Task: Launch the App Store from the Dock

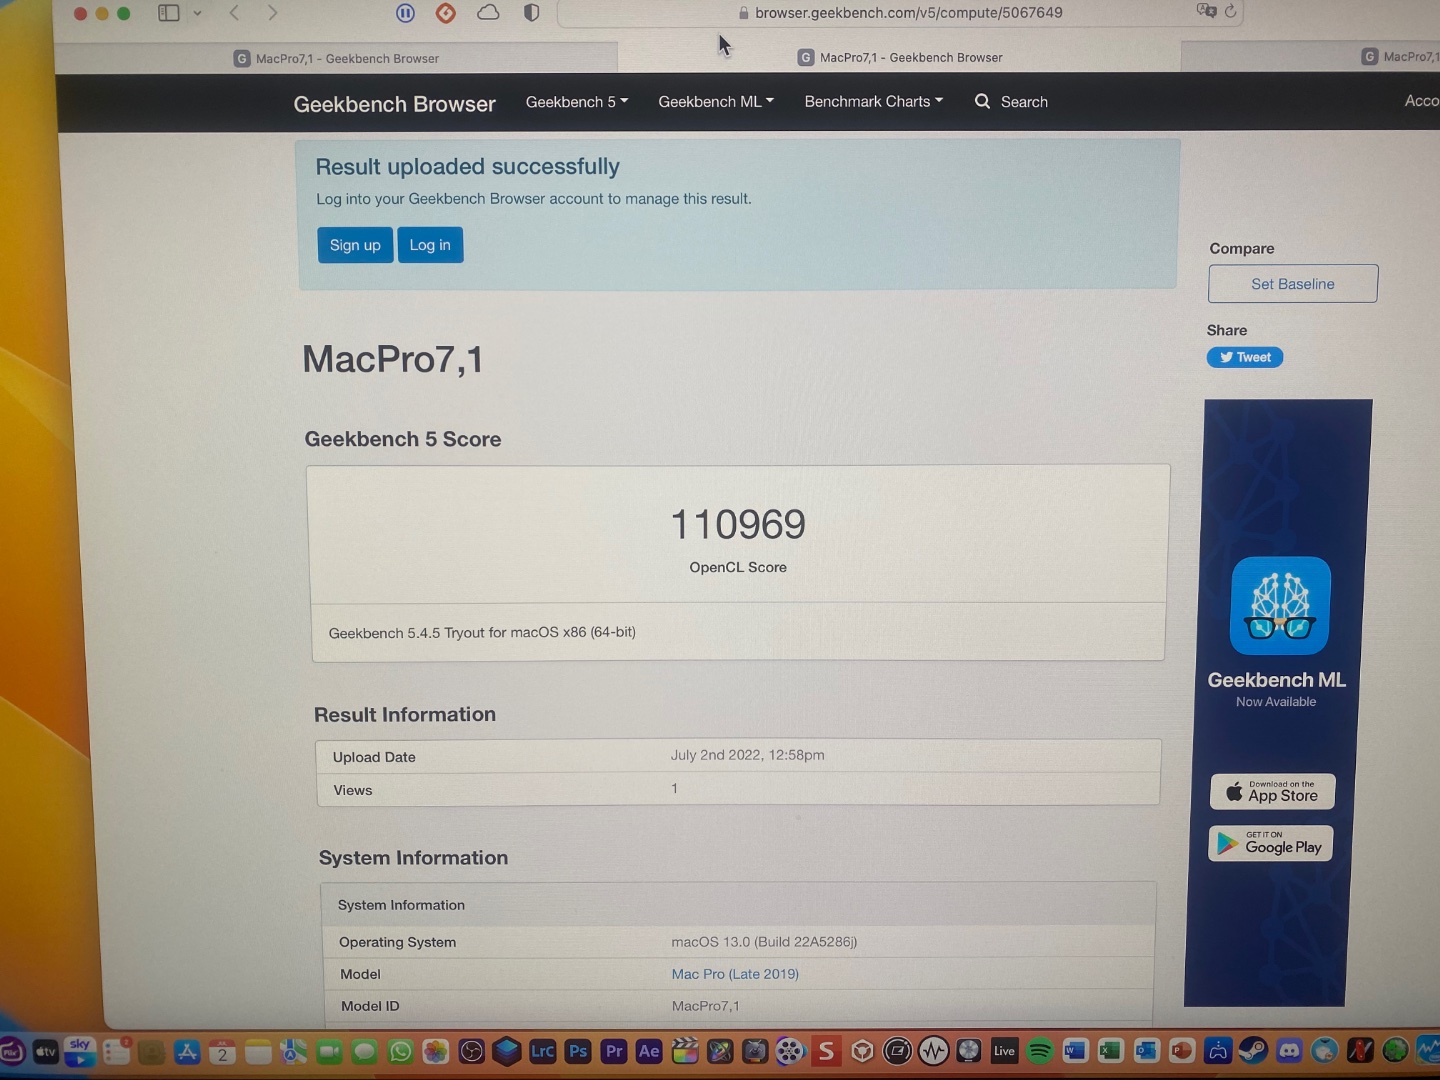Action: coord(187,1051)
